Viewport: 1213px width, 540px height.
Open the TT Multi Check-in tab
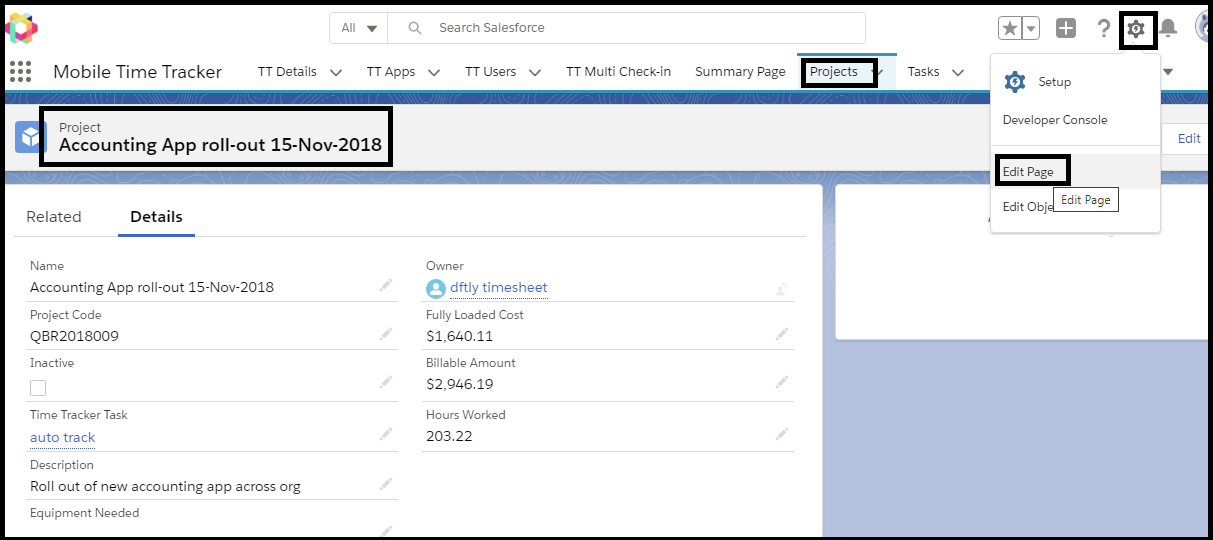click(618, 71)
